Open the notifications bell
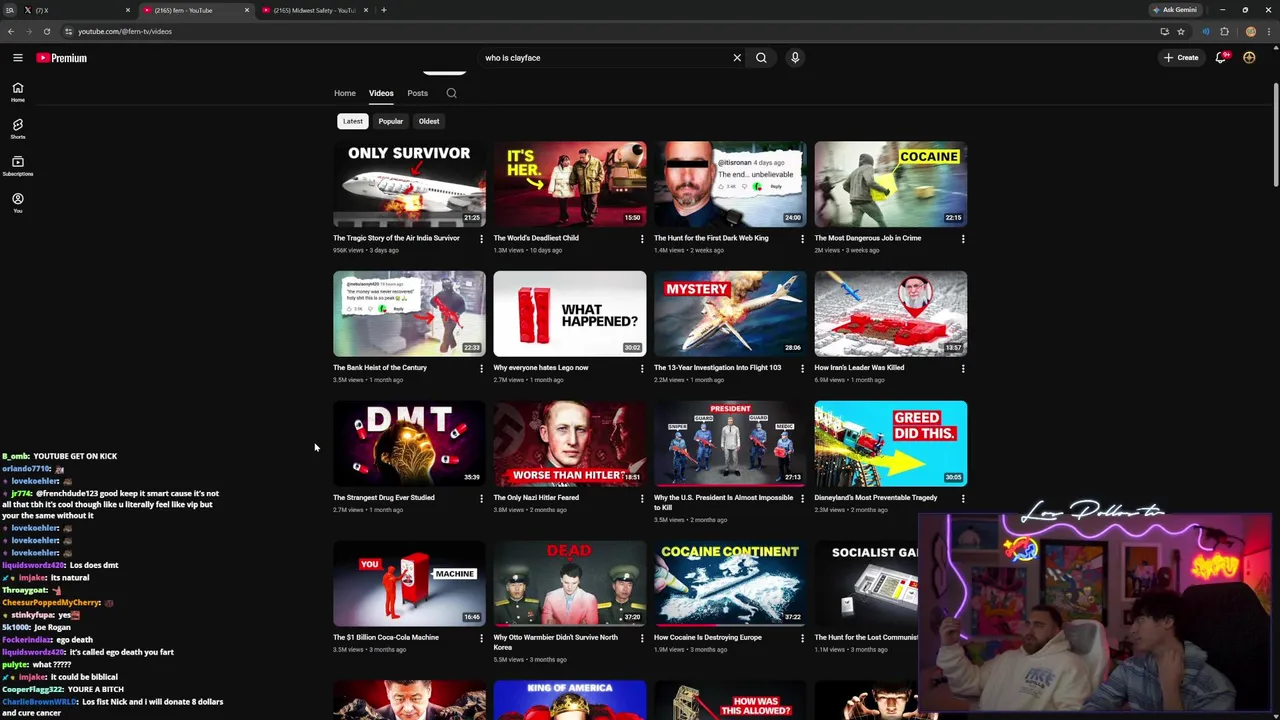The image size is (1280, 720). coord(1220,58)
